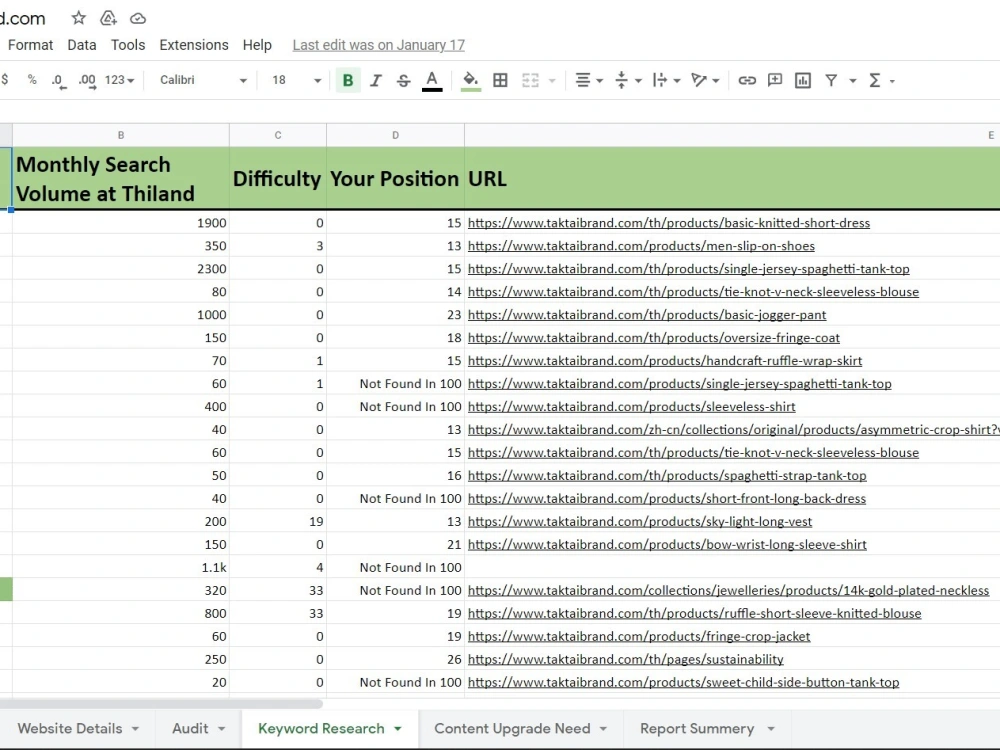Image resolution: width=1000 pixels, height=750 pixels.
Task: Open the text color picker
Action: pyautogui.click(x=432, y=80)
